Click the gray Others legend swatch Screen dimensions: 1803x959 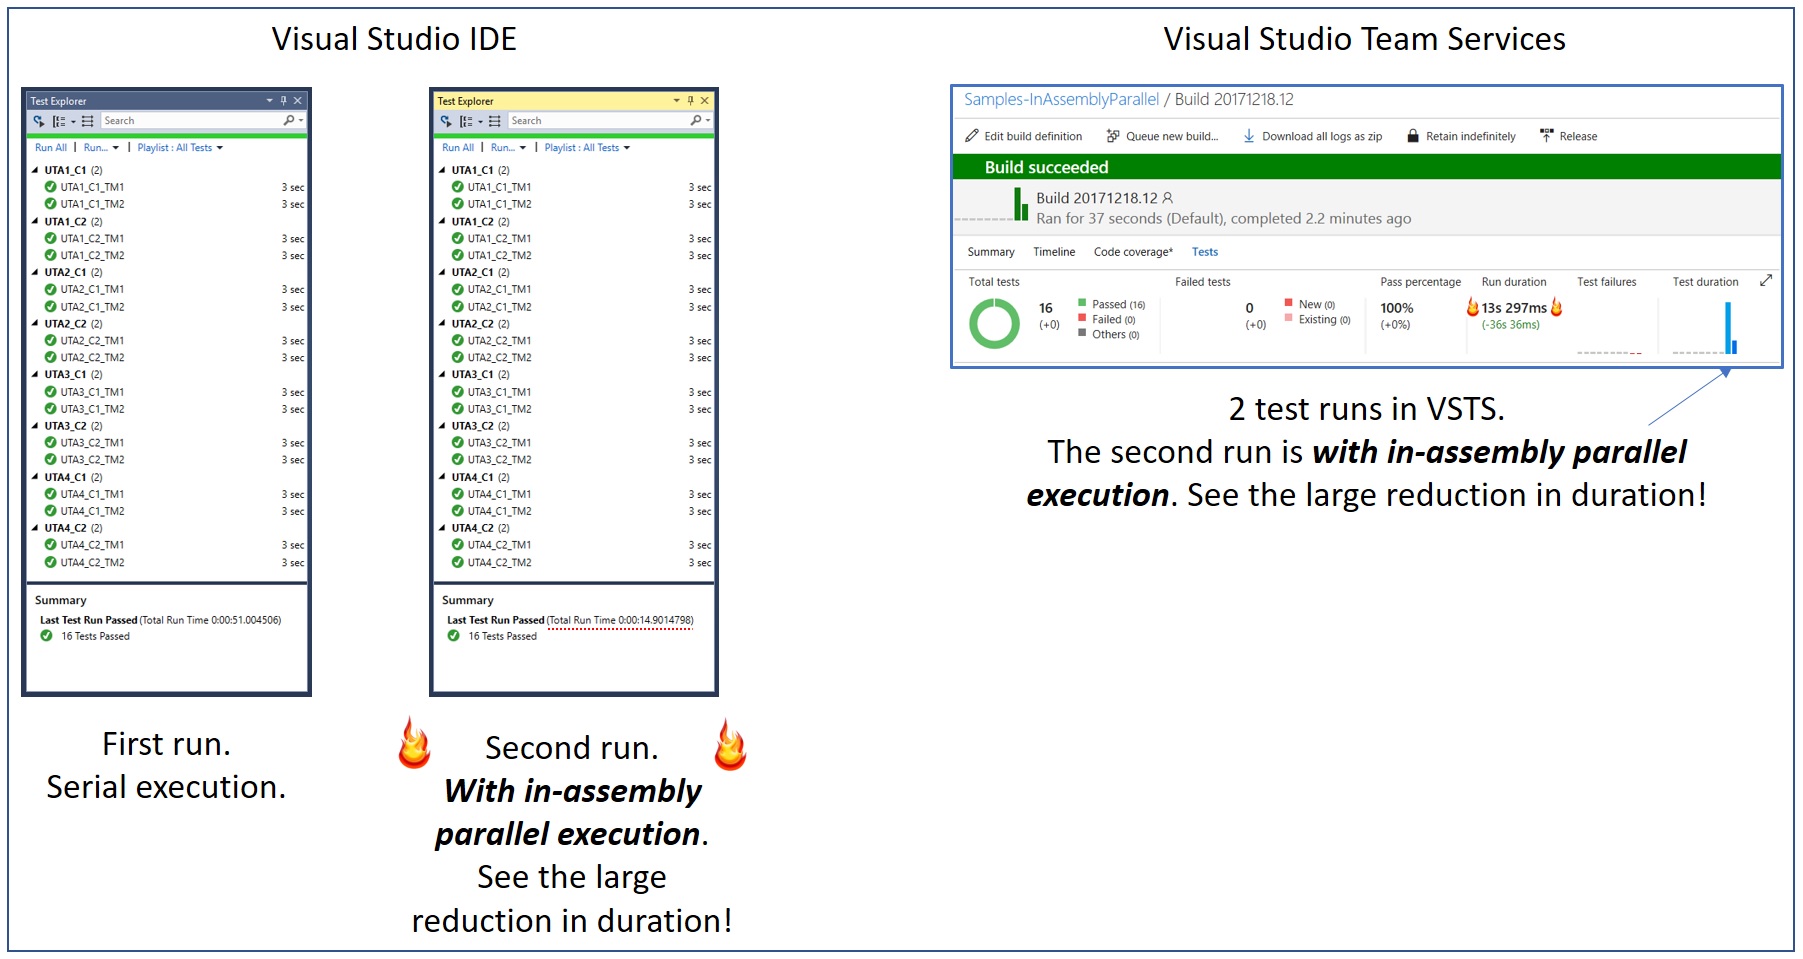[x=1082, y=333]
